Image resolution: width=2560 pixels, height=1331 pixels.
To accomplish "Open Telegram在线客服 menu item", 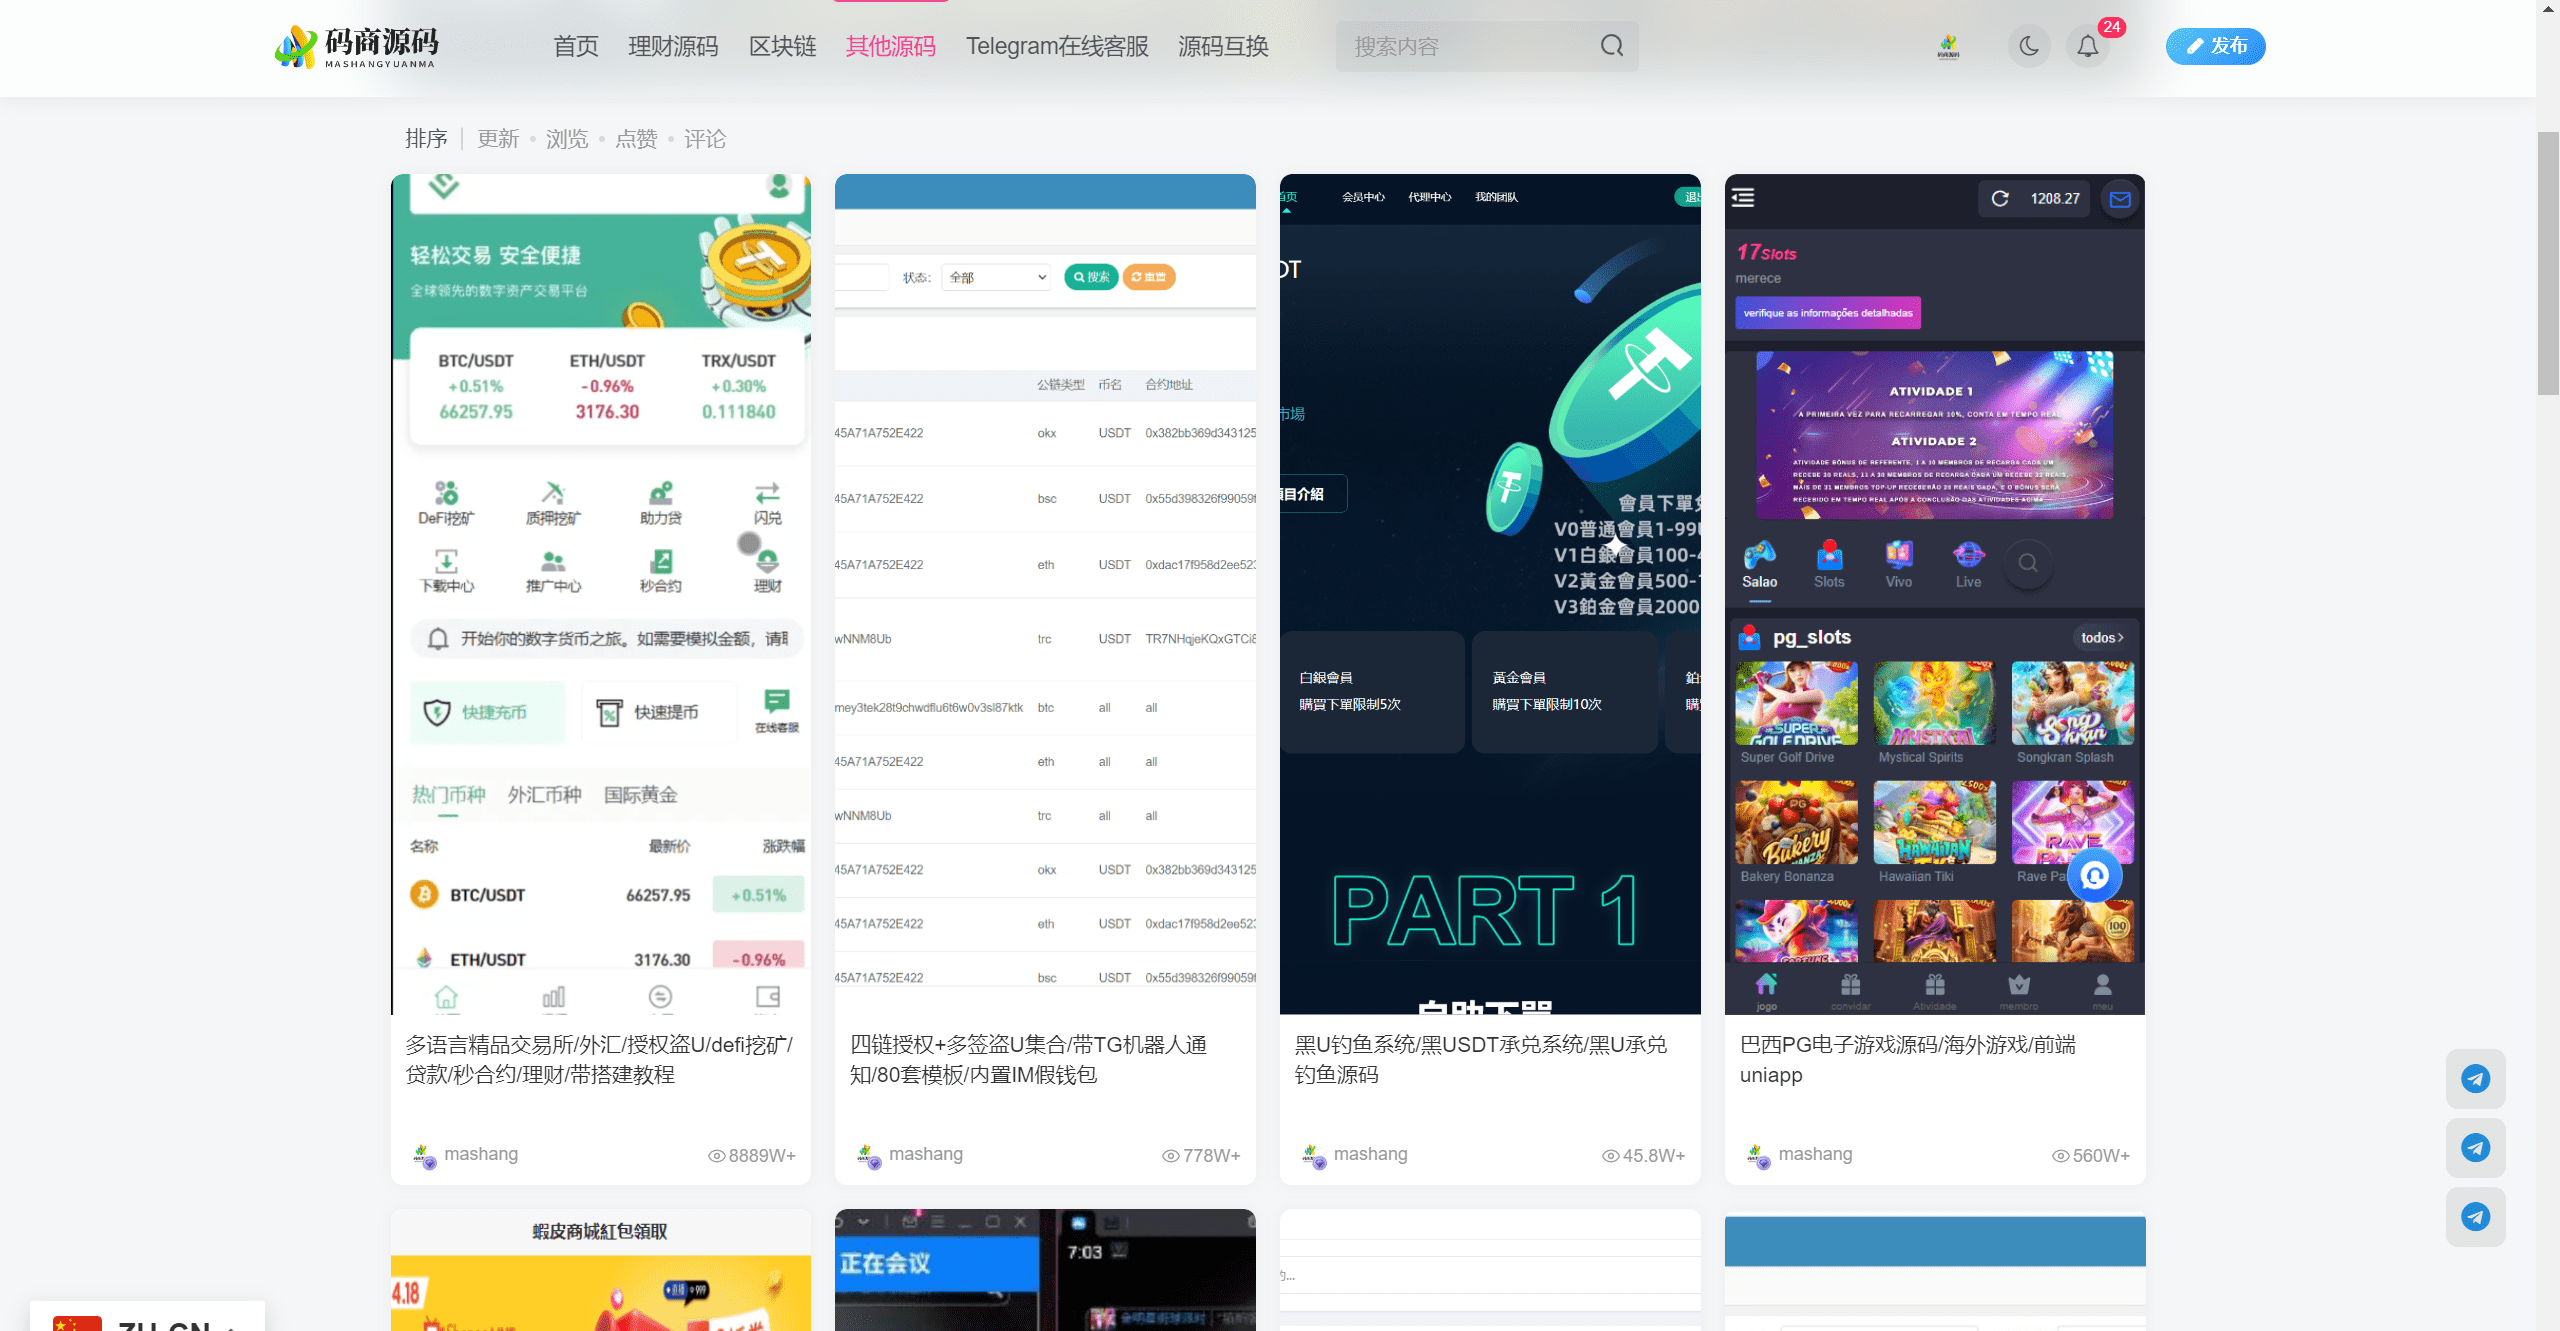I will pos(1057,46).
